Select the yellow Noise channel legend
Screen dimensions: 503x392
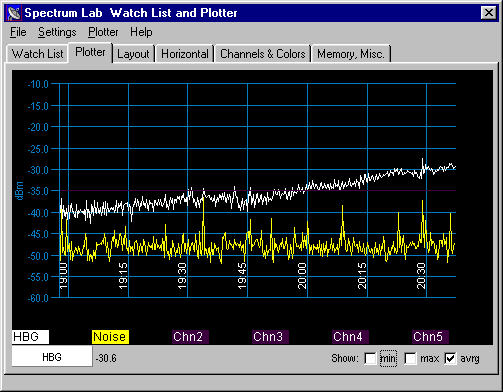click(110, 337)
